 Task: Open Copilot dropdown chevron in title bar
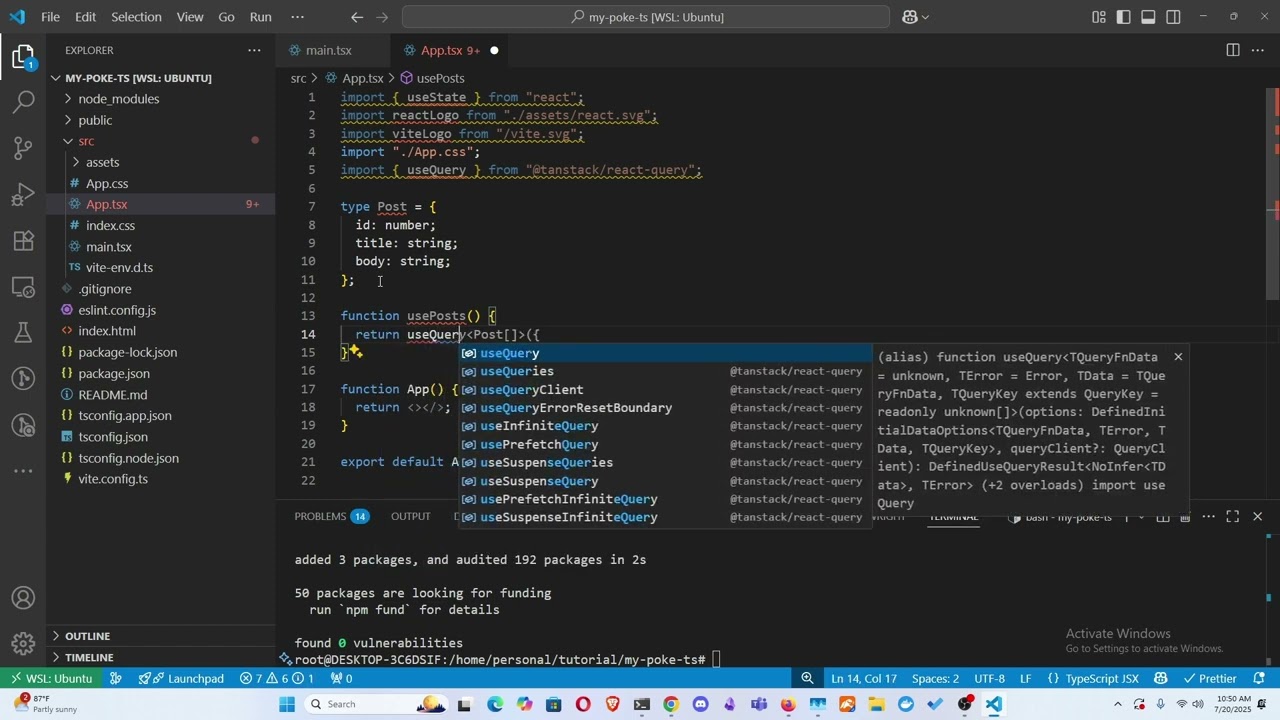point(925,17)
